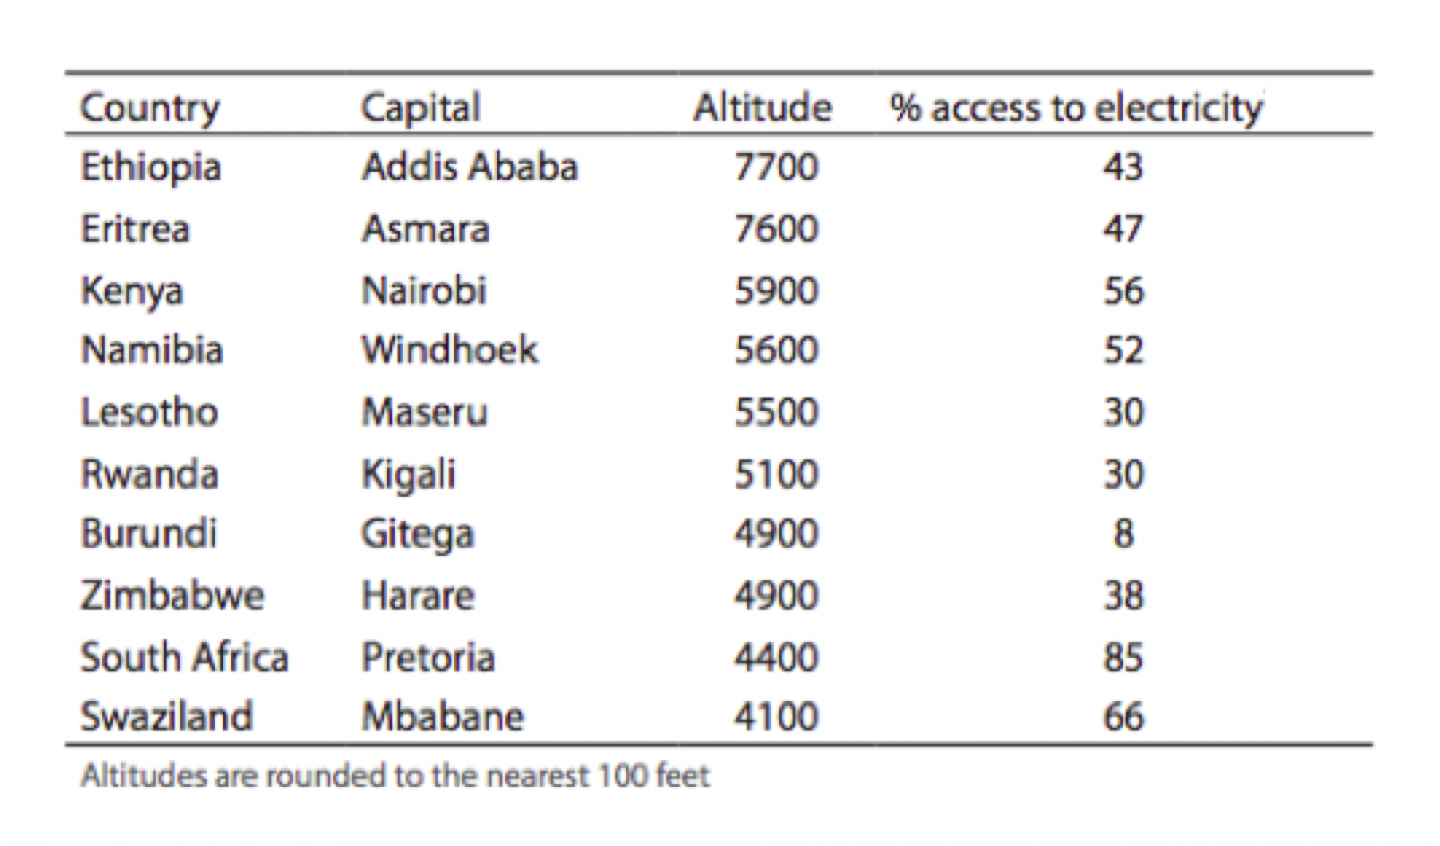The width and height of the screenshot is (1440, 846).
Task: Click the Mbabane altitude value 4100
Action: coord(776,717)
